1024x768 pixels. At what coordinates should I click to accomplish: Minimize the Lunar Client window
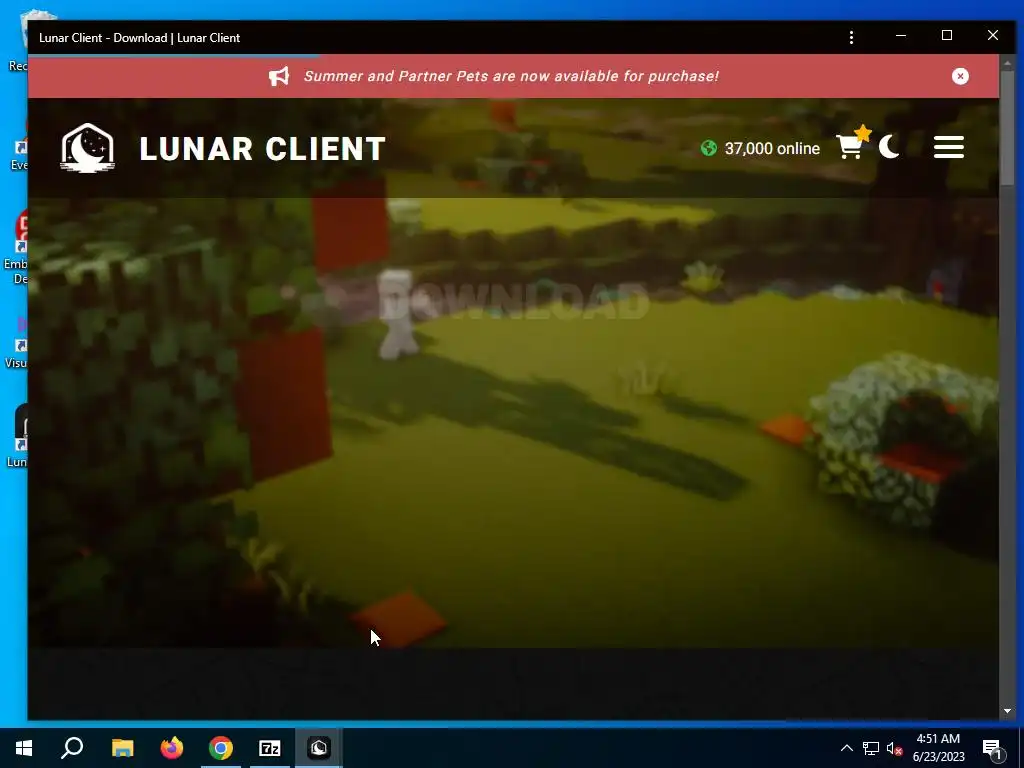coord(901,36)
